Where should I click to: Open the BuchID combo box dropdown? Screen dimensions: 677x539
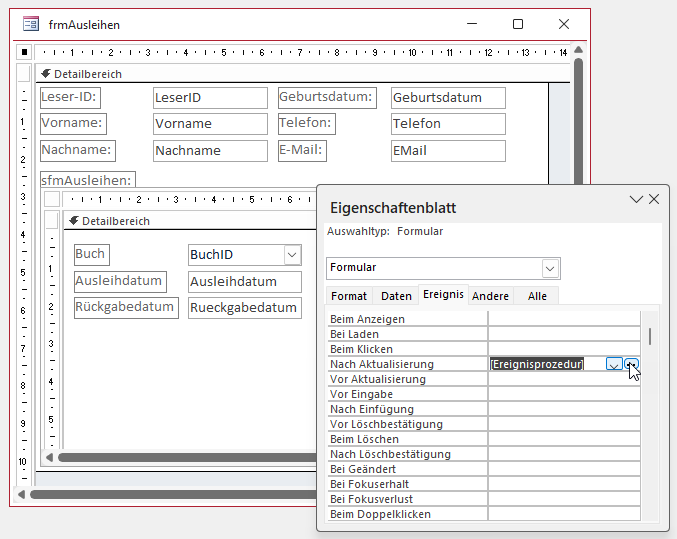pos(291,255)
